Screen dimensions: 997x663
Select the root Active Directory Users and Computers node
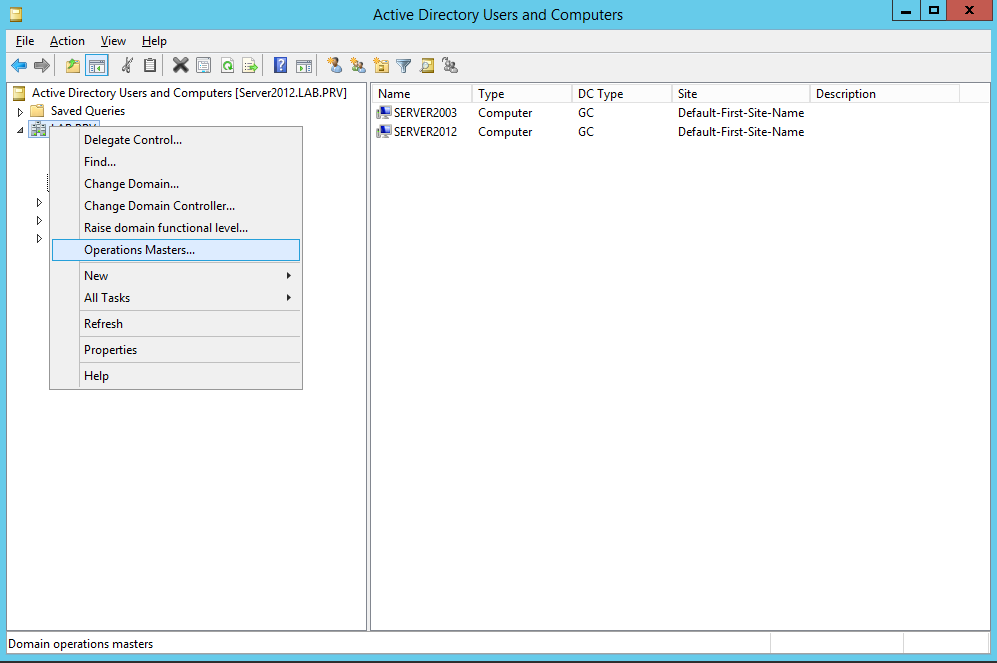[189, 93]
